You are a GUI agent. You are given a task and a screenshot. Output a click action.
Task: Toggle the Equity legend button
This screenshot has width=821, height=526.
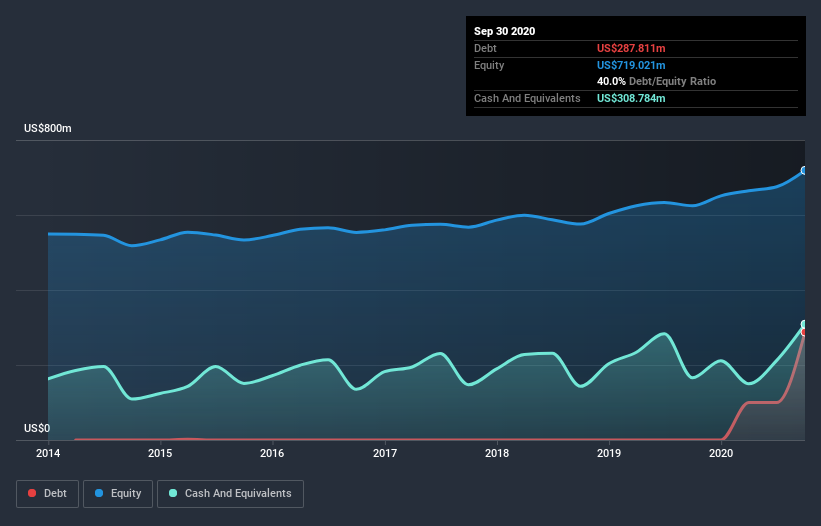point(118,494)
